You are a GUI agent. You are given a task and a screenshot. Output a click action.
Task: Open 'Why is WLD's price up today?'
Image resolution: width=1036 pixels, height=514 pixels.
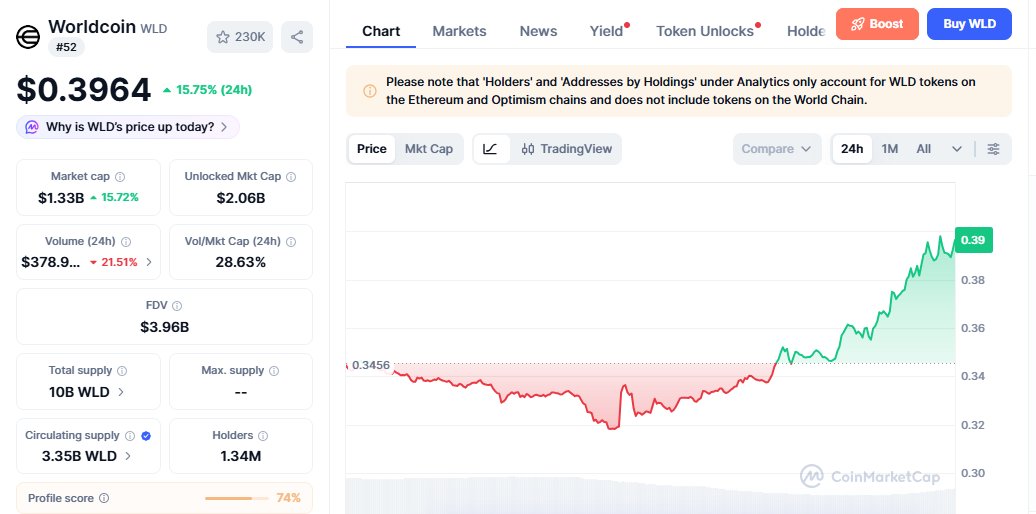point(128,127)
